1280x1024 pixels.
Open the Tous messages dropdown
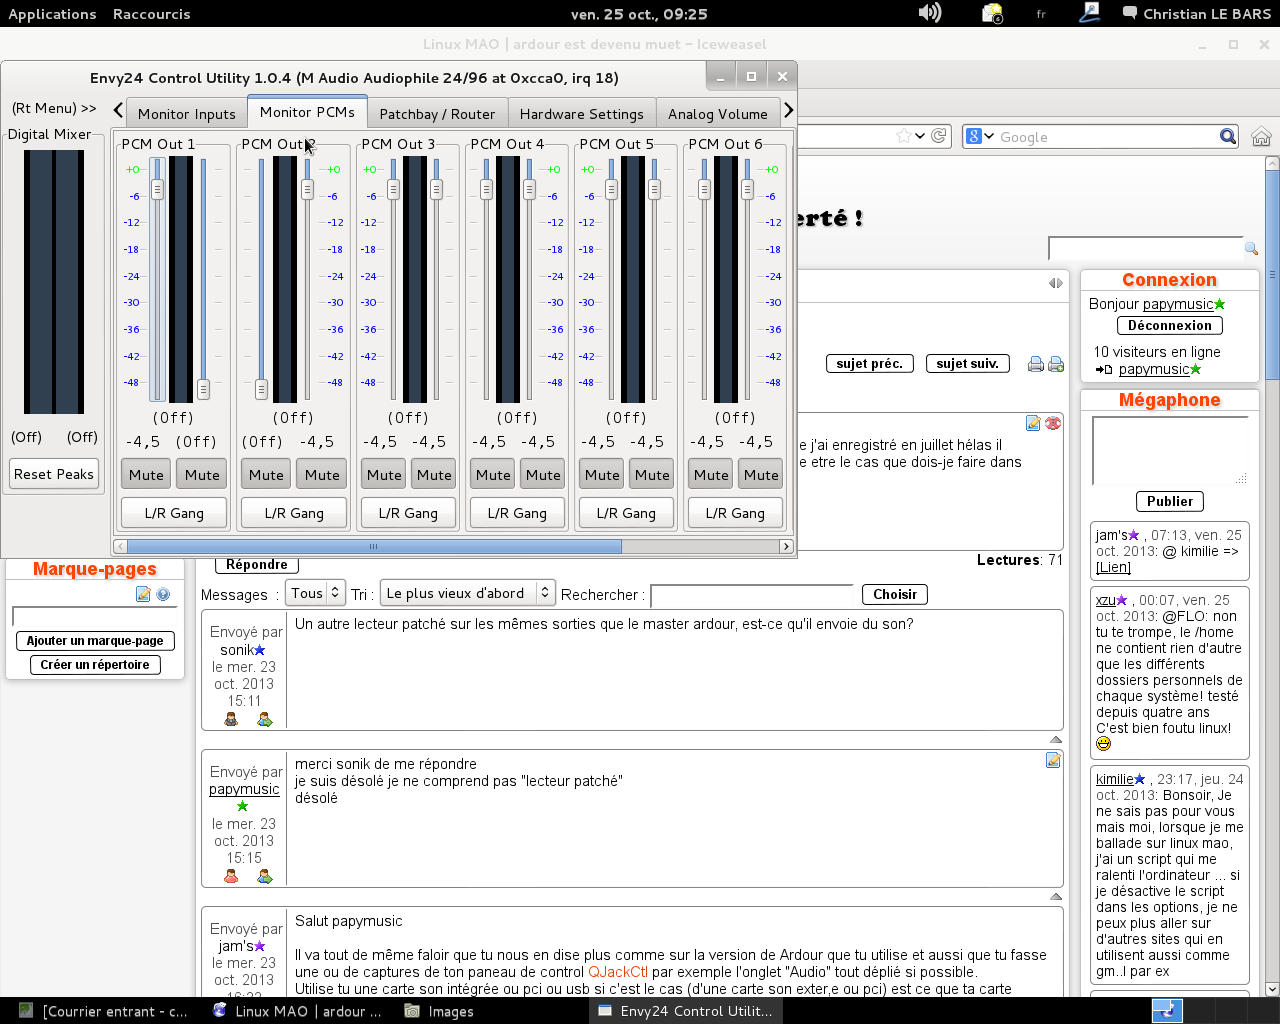point(315,593)
